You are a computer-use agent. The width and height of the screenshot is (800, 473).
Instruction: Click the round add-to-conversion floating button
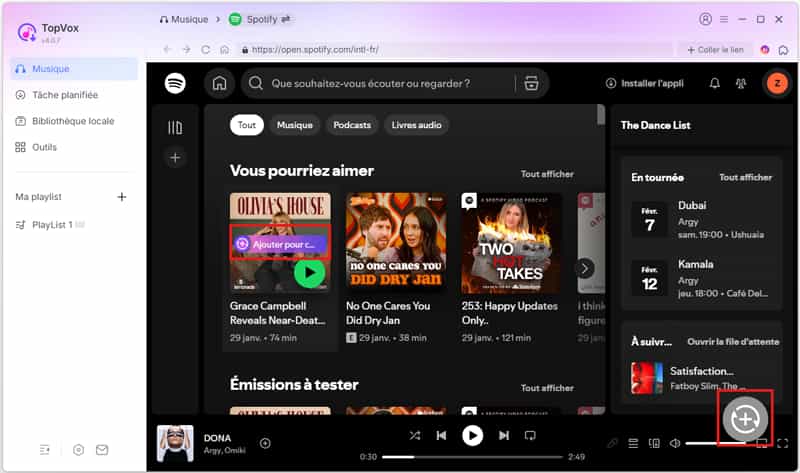745,419
